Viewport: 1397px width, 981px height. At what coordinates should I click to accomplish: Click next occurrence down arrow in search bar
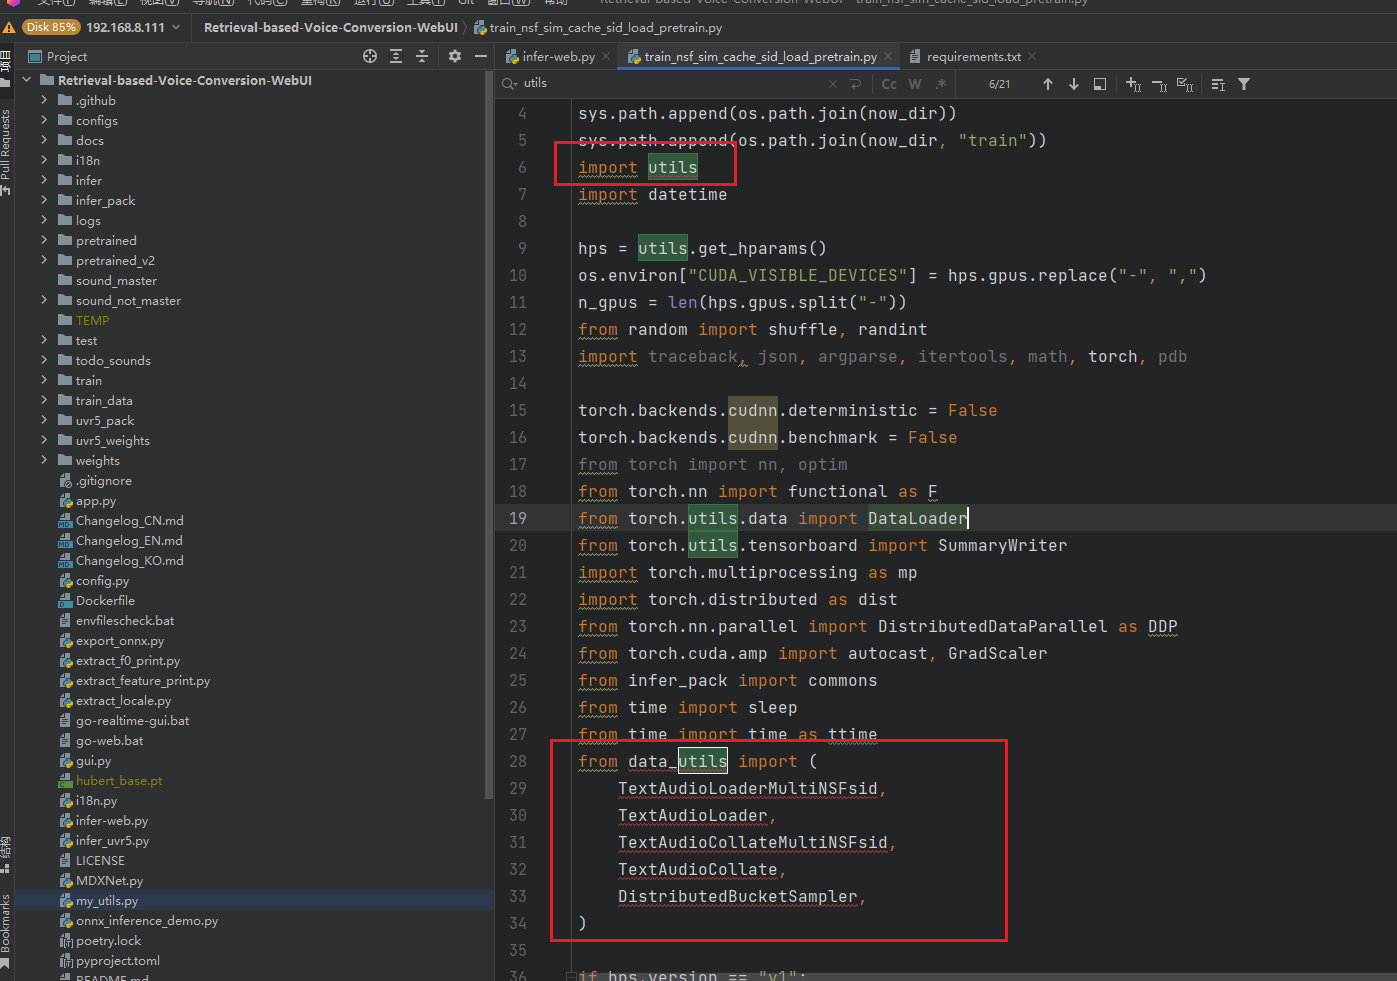coord(1074,84)
